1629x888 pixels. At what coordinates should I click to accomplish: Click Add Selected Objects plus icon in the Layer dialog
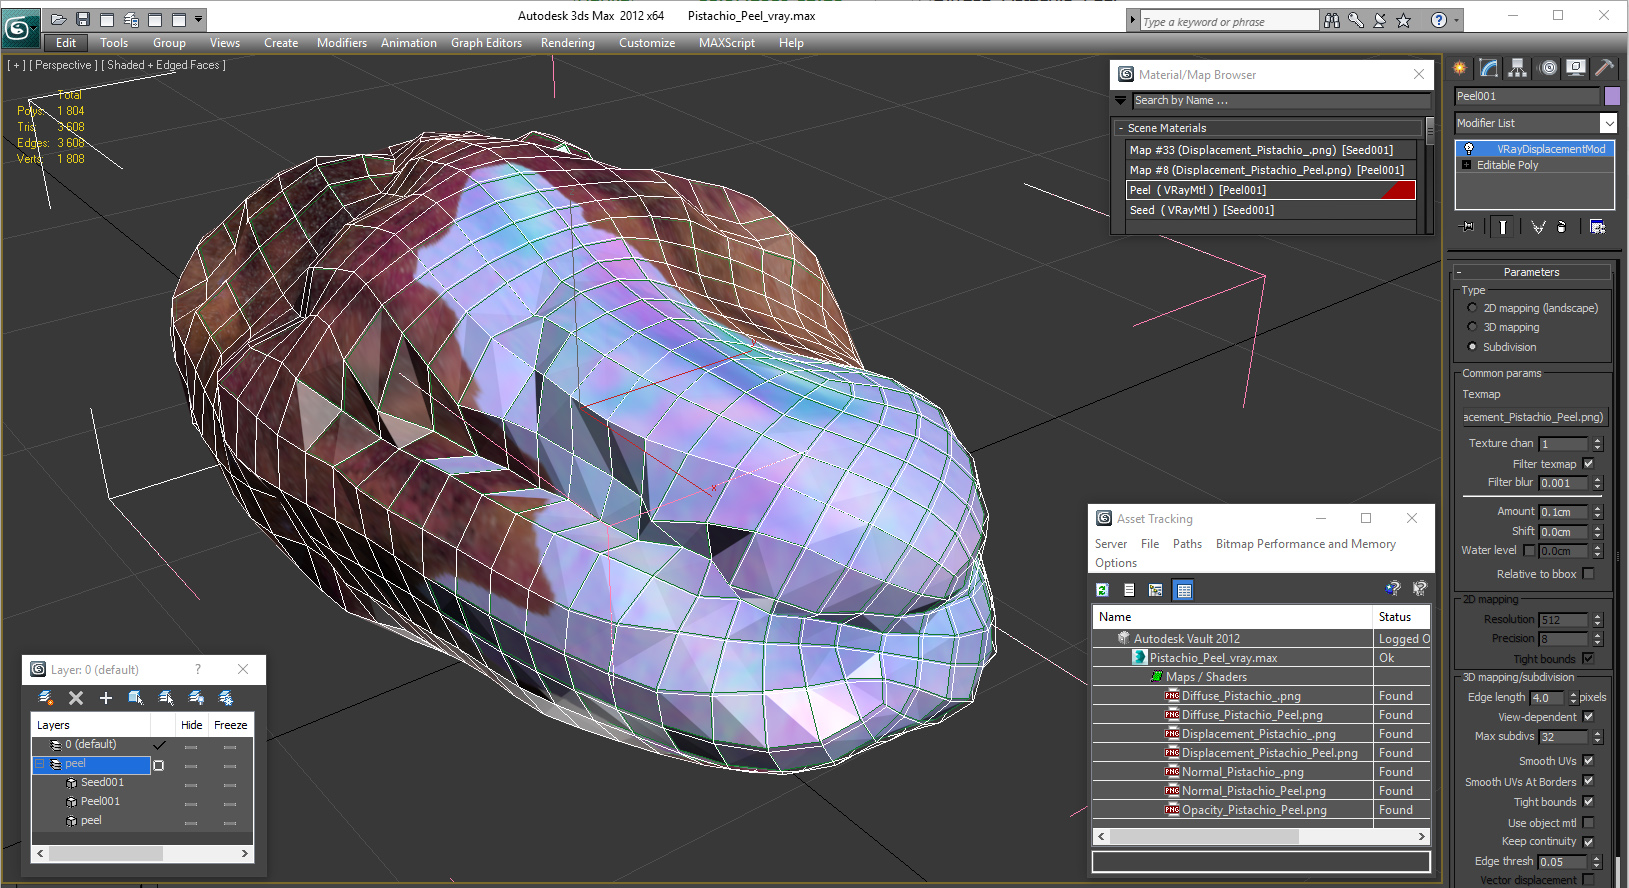click(106, 698)
